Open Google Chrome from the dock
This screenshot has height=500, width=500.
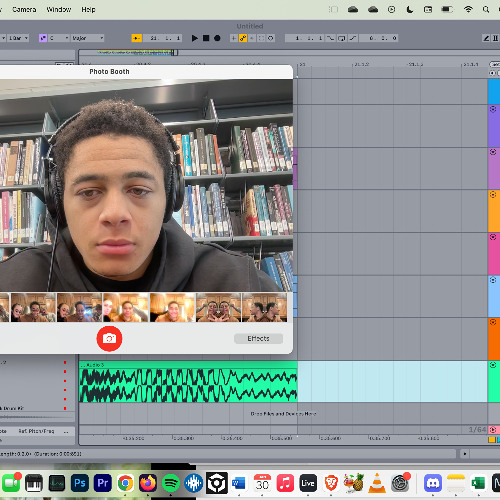125,483
